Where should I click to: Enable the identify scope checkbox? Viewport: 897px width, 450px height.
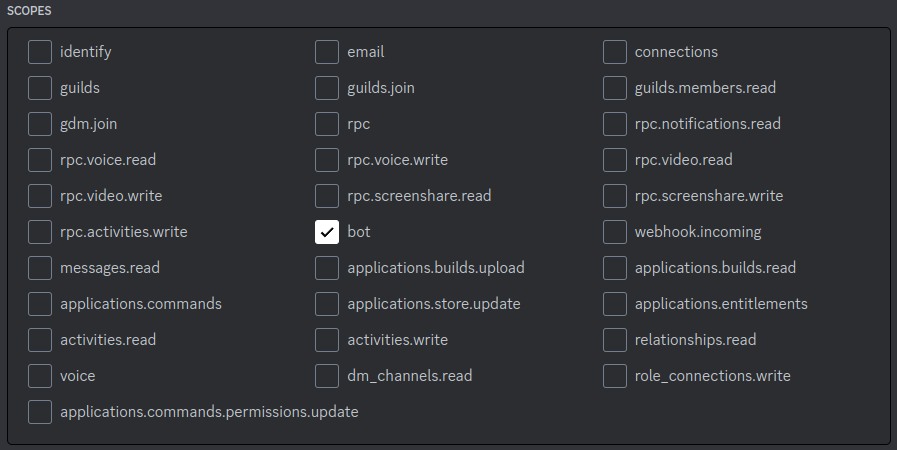(40, 52)
